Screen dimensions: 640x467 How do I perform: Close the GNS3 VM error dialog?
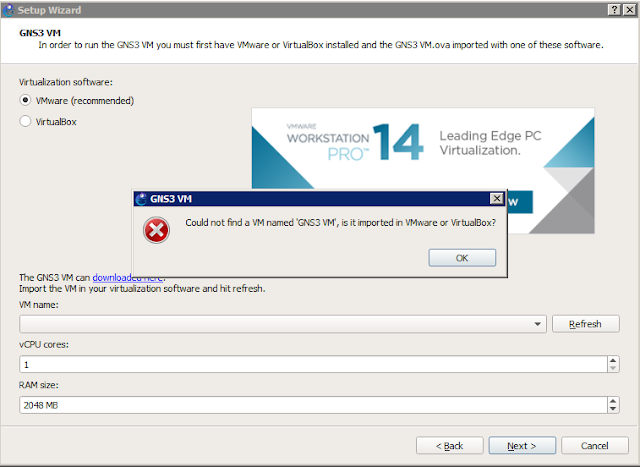pyautogui.click(x=496, y=198)
